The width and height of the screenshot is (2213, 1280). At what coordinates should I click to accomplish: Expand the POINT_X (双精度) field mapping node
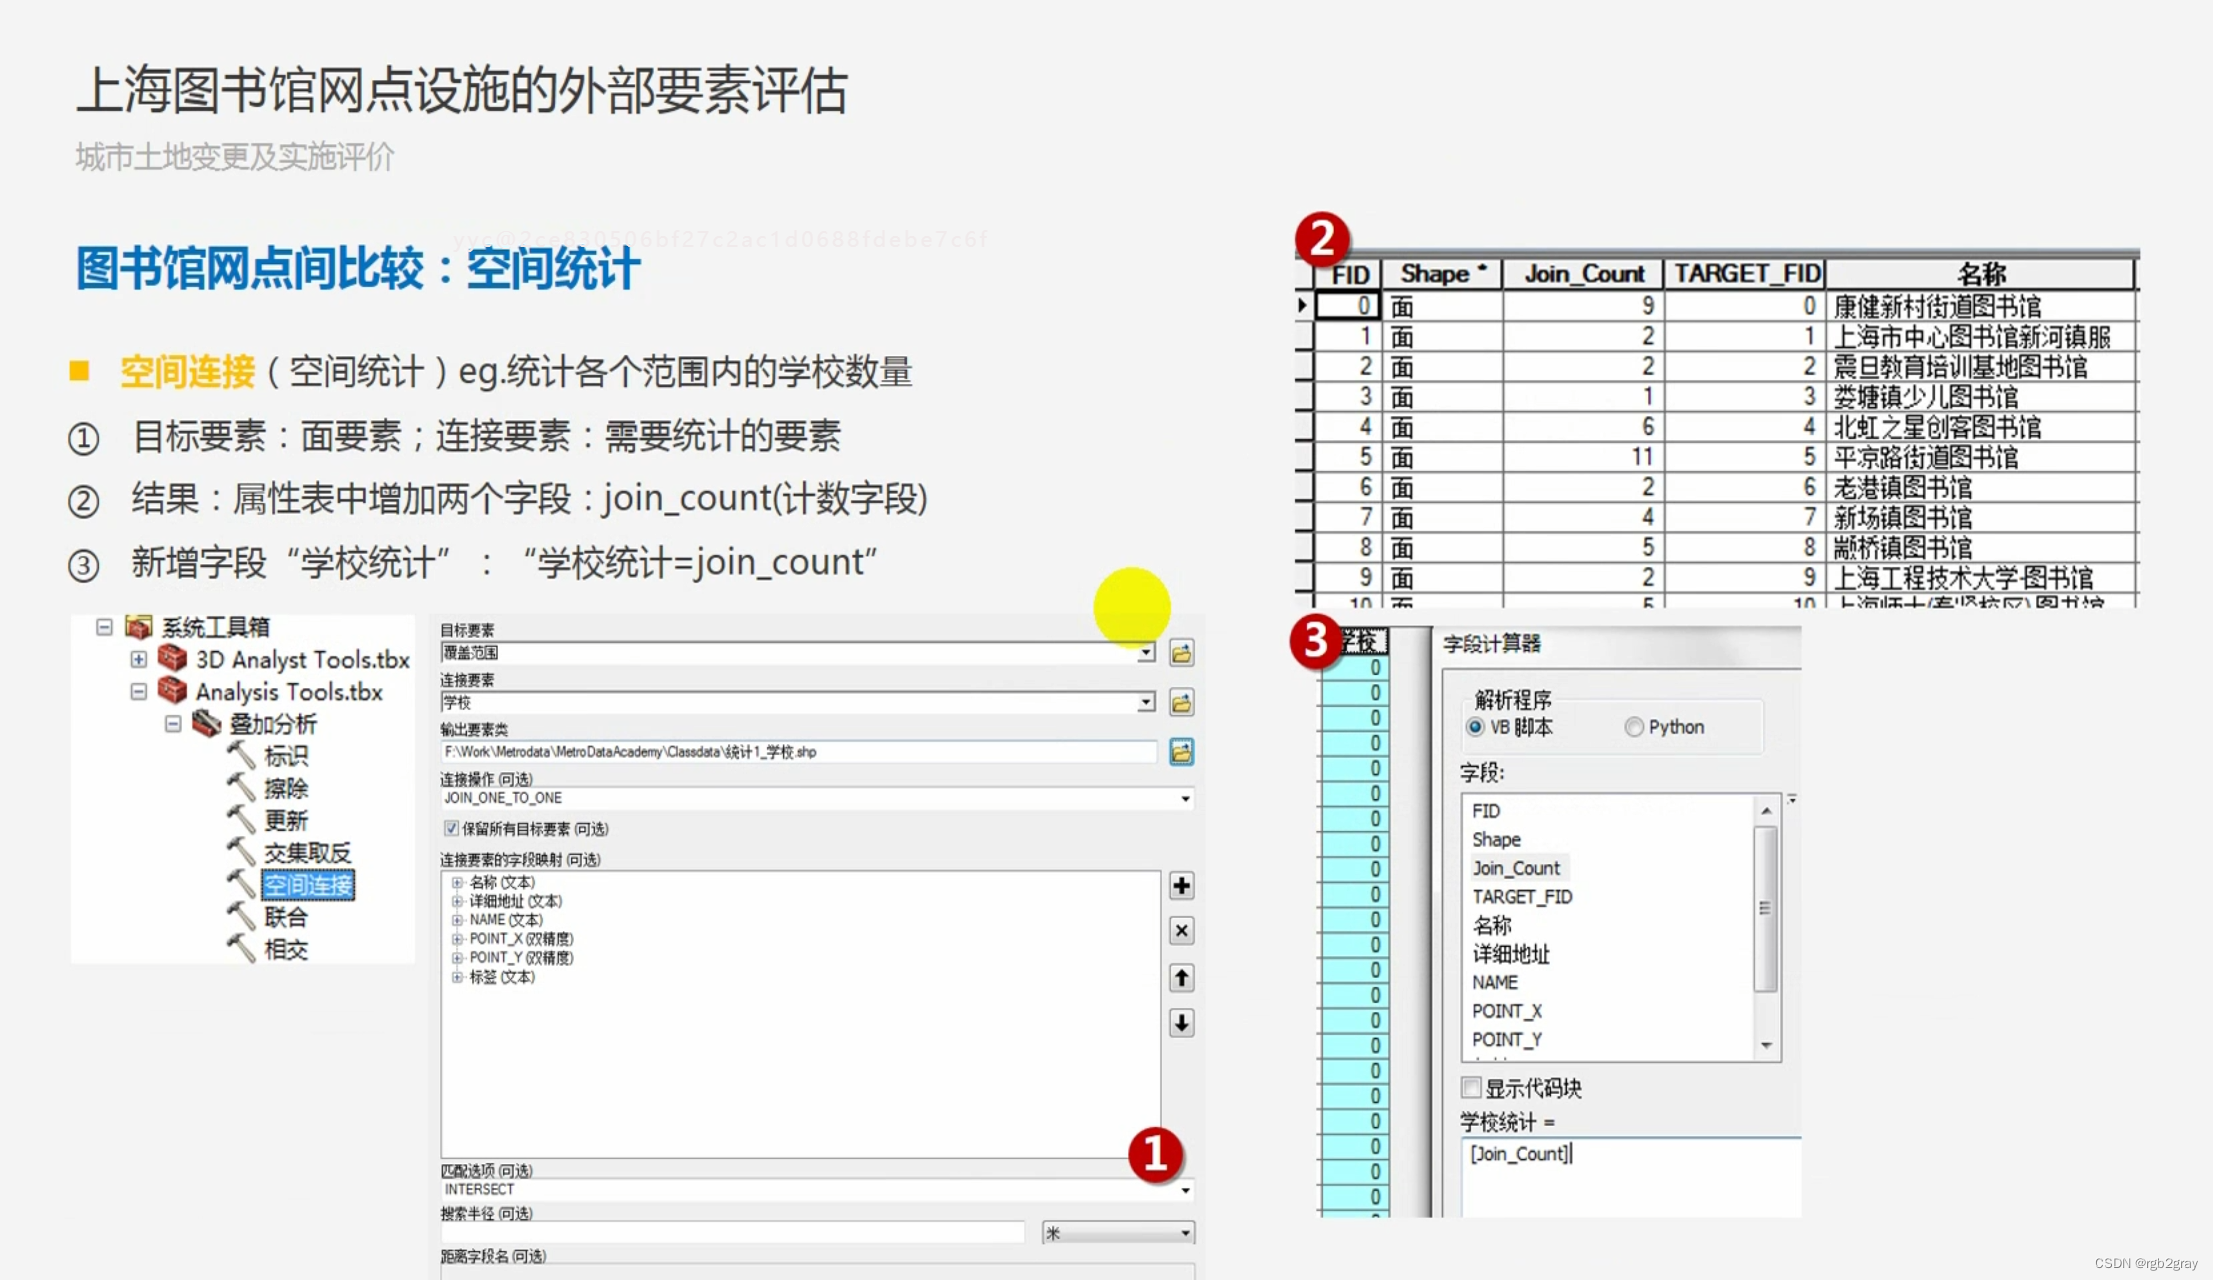pos(457,939)
